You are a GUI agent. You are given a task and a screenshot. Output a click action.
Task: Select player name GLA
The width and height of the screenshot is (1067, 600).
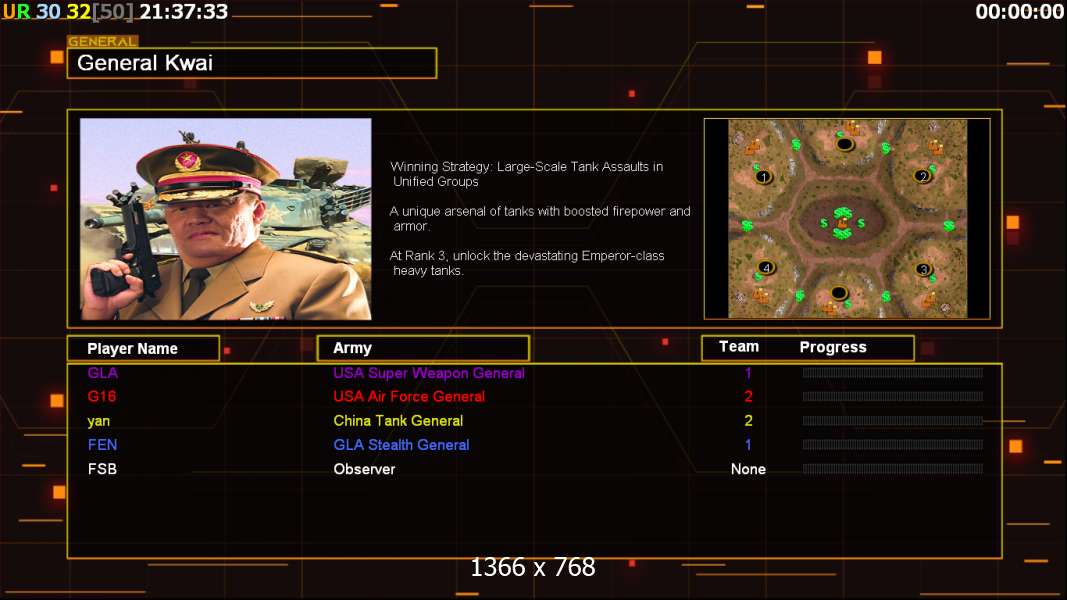pos(103,373)
